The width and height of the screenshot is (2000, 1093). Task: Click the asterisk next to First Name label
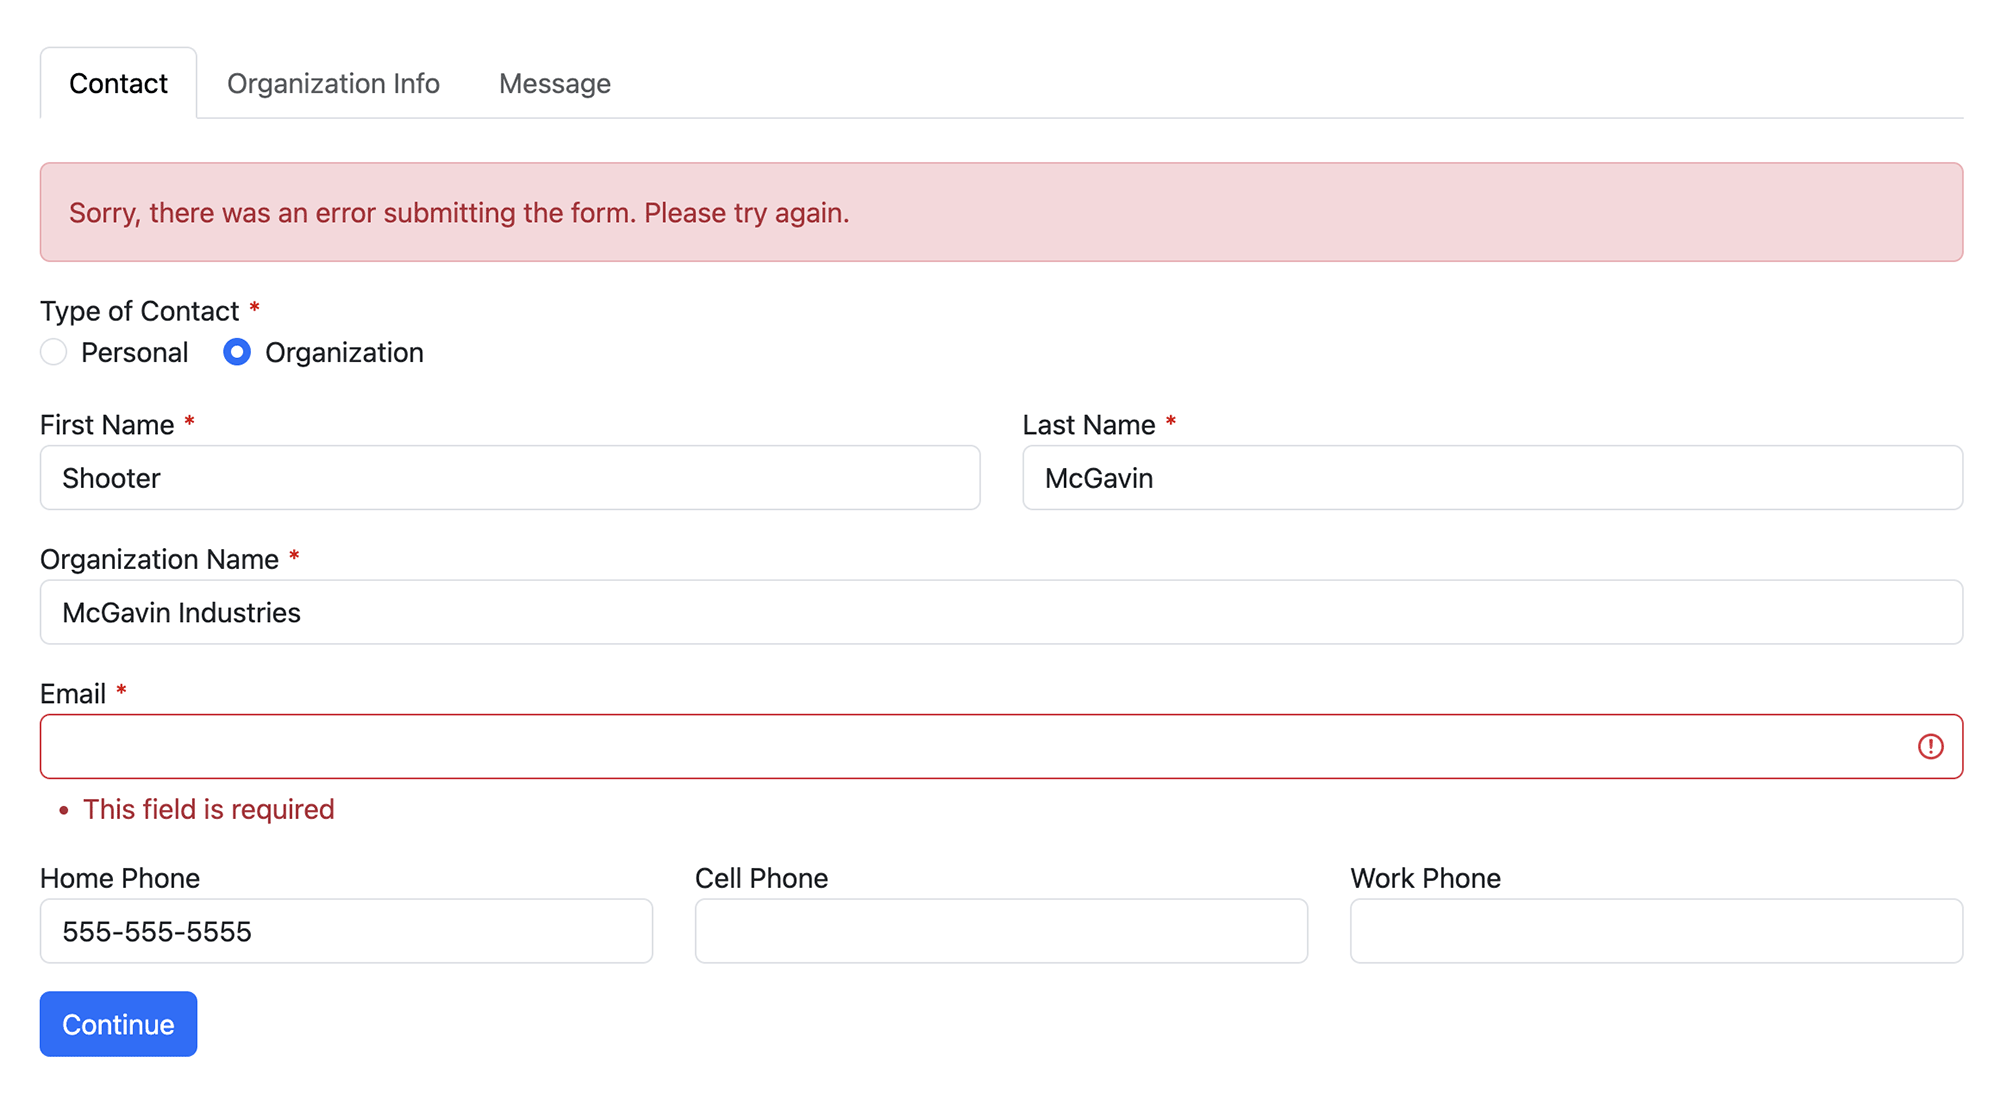tap(189, 423)
